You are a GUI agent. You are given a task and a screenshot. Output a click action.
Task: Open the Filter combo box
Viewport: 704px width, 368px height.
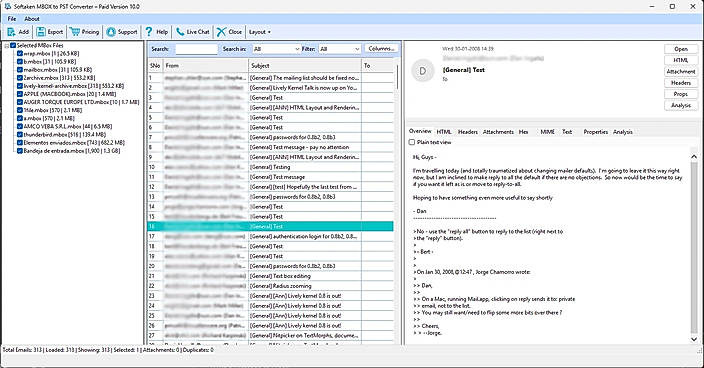pyautogui.click(x=339, y=49)
